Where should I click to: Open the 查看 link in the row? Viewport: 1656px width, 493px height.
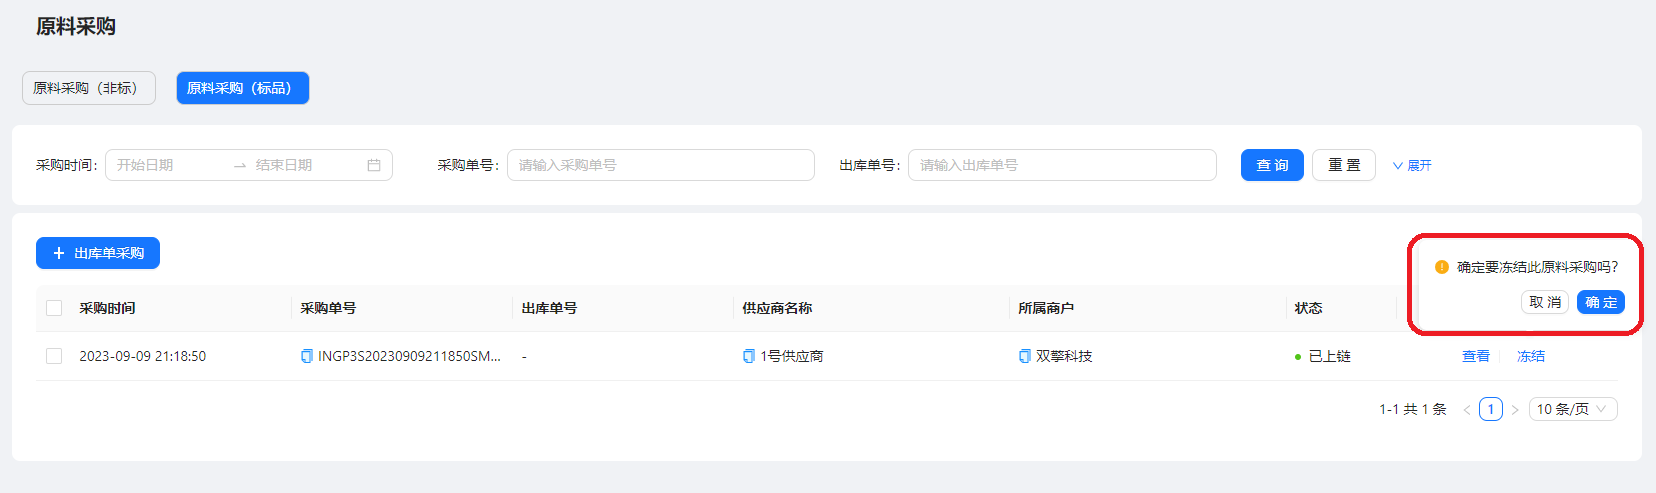[1475, 356]
